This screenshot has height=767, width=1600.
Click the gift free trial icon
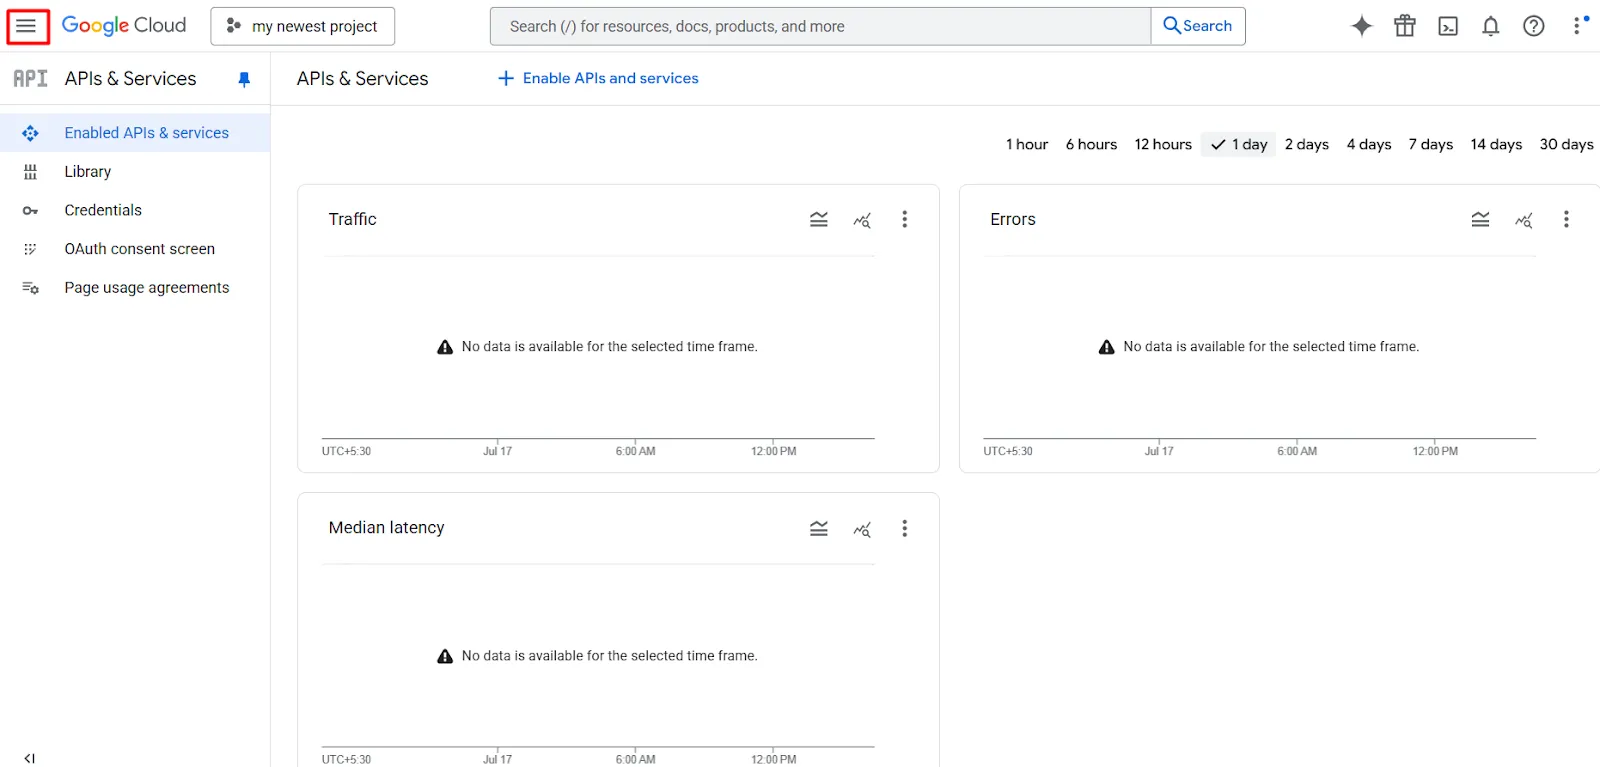pos(1405,26)
